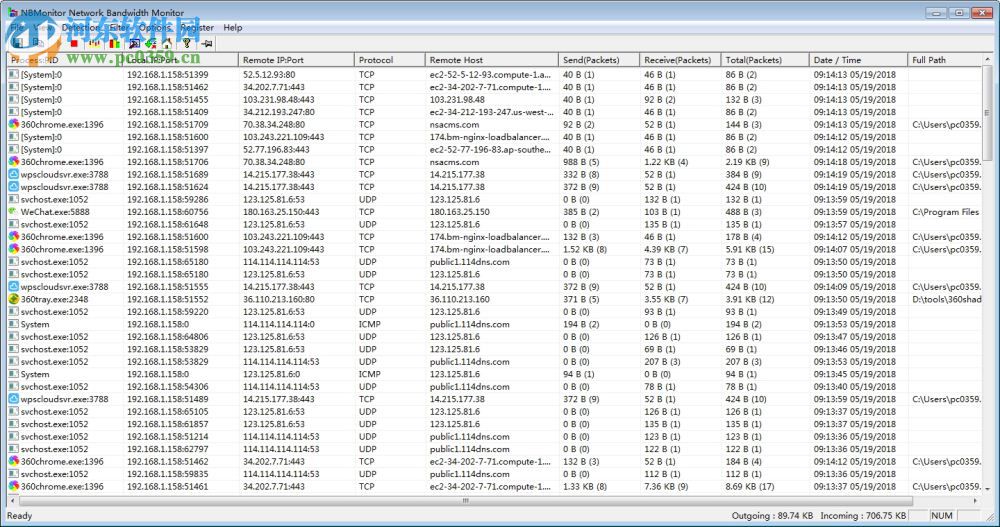Click the Ready status text
This screenshot has height=527, width=1000.
coord(20,516)
